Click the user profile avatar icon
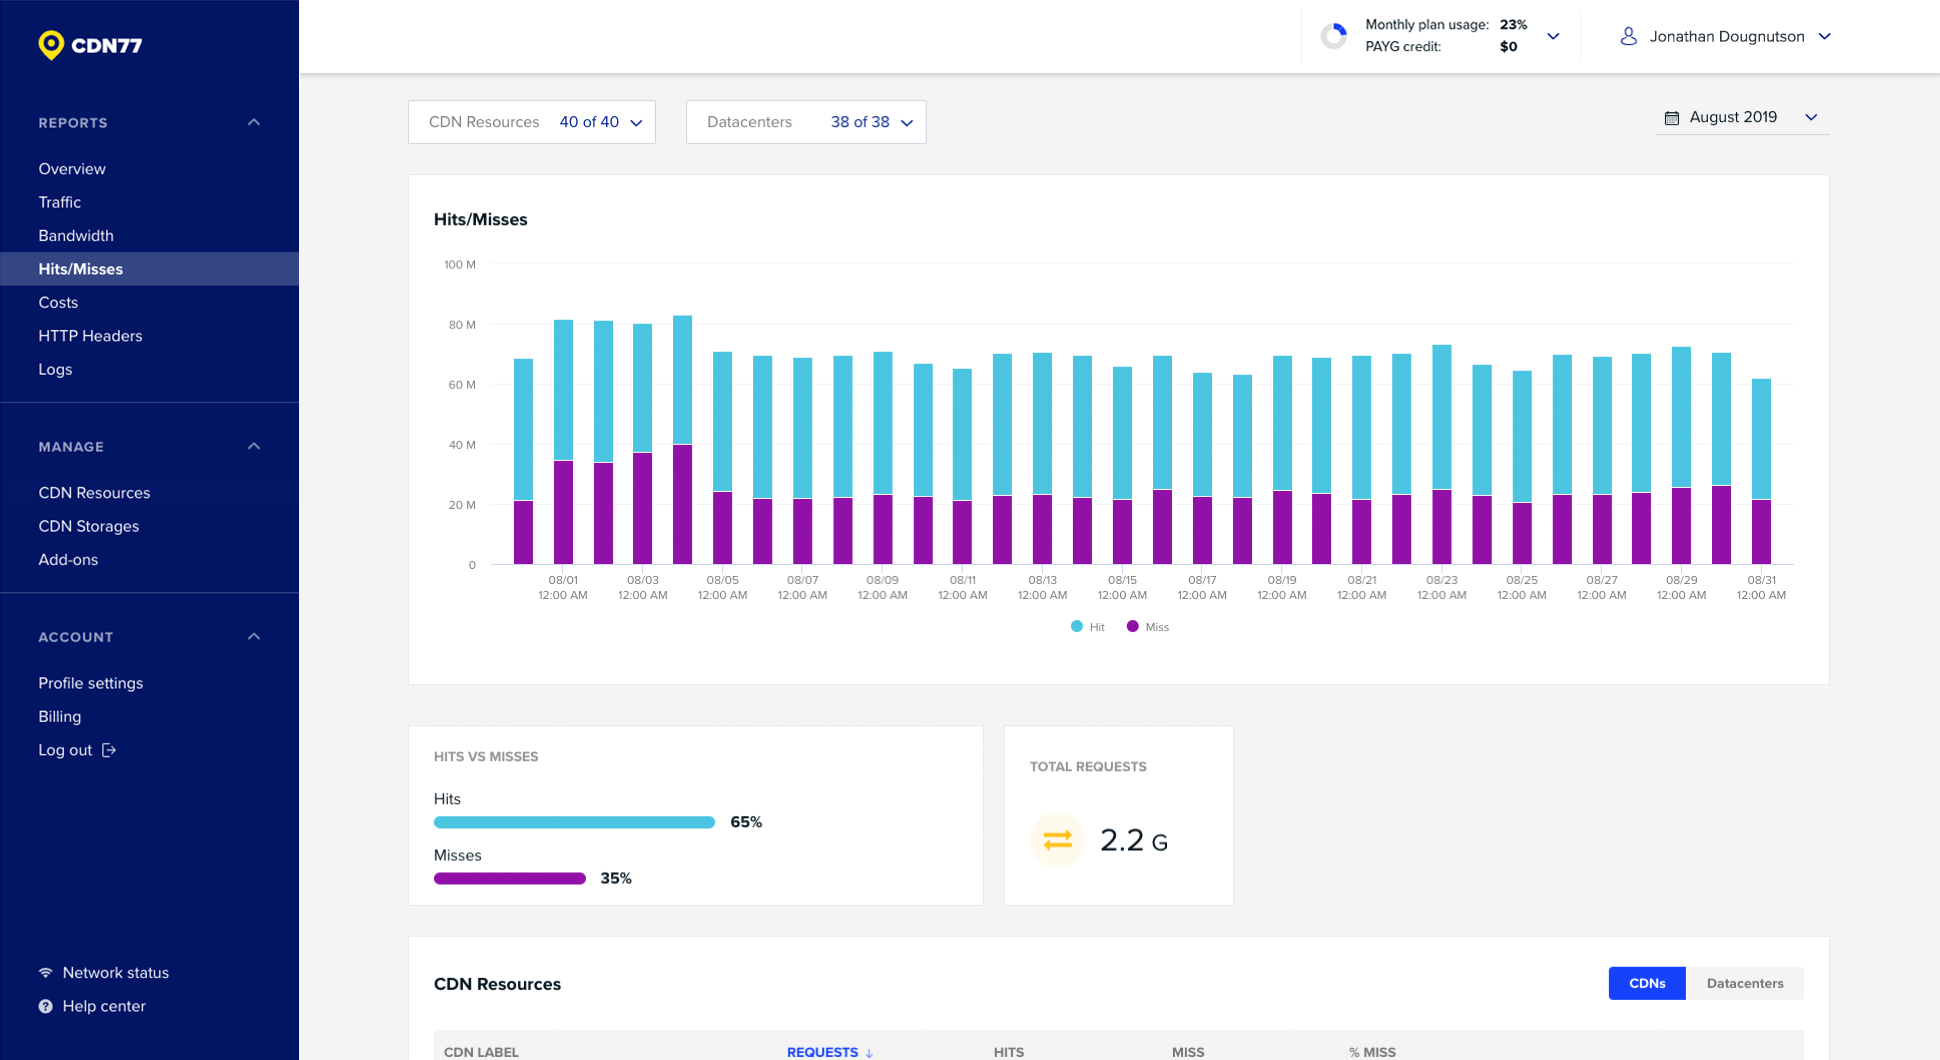This screenshot has width=1940, height=1060. 1628,36
